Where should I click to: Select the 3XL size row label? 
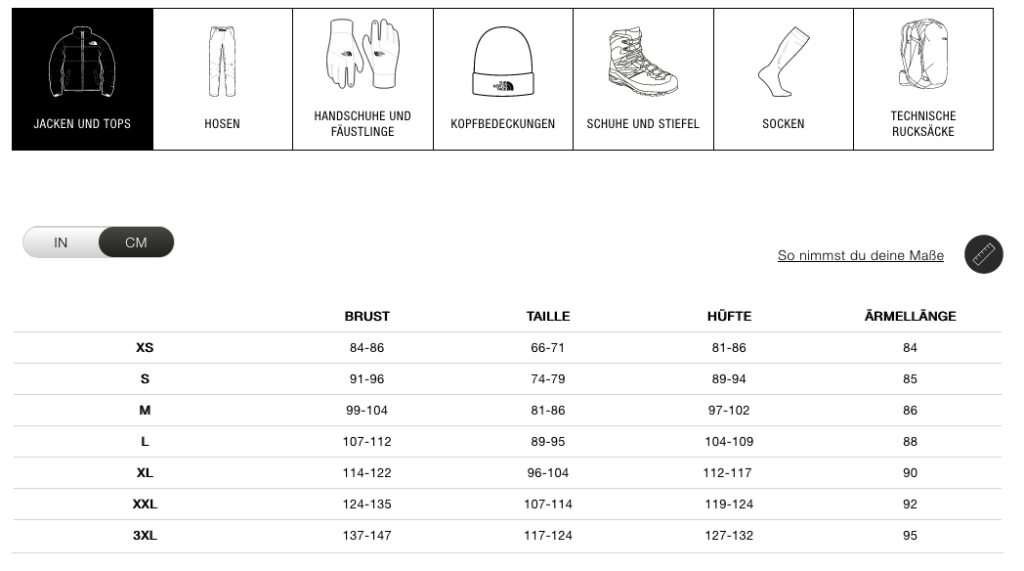pyautogui.click(x=144, y=536)
